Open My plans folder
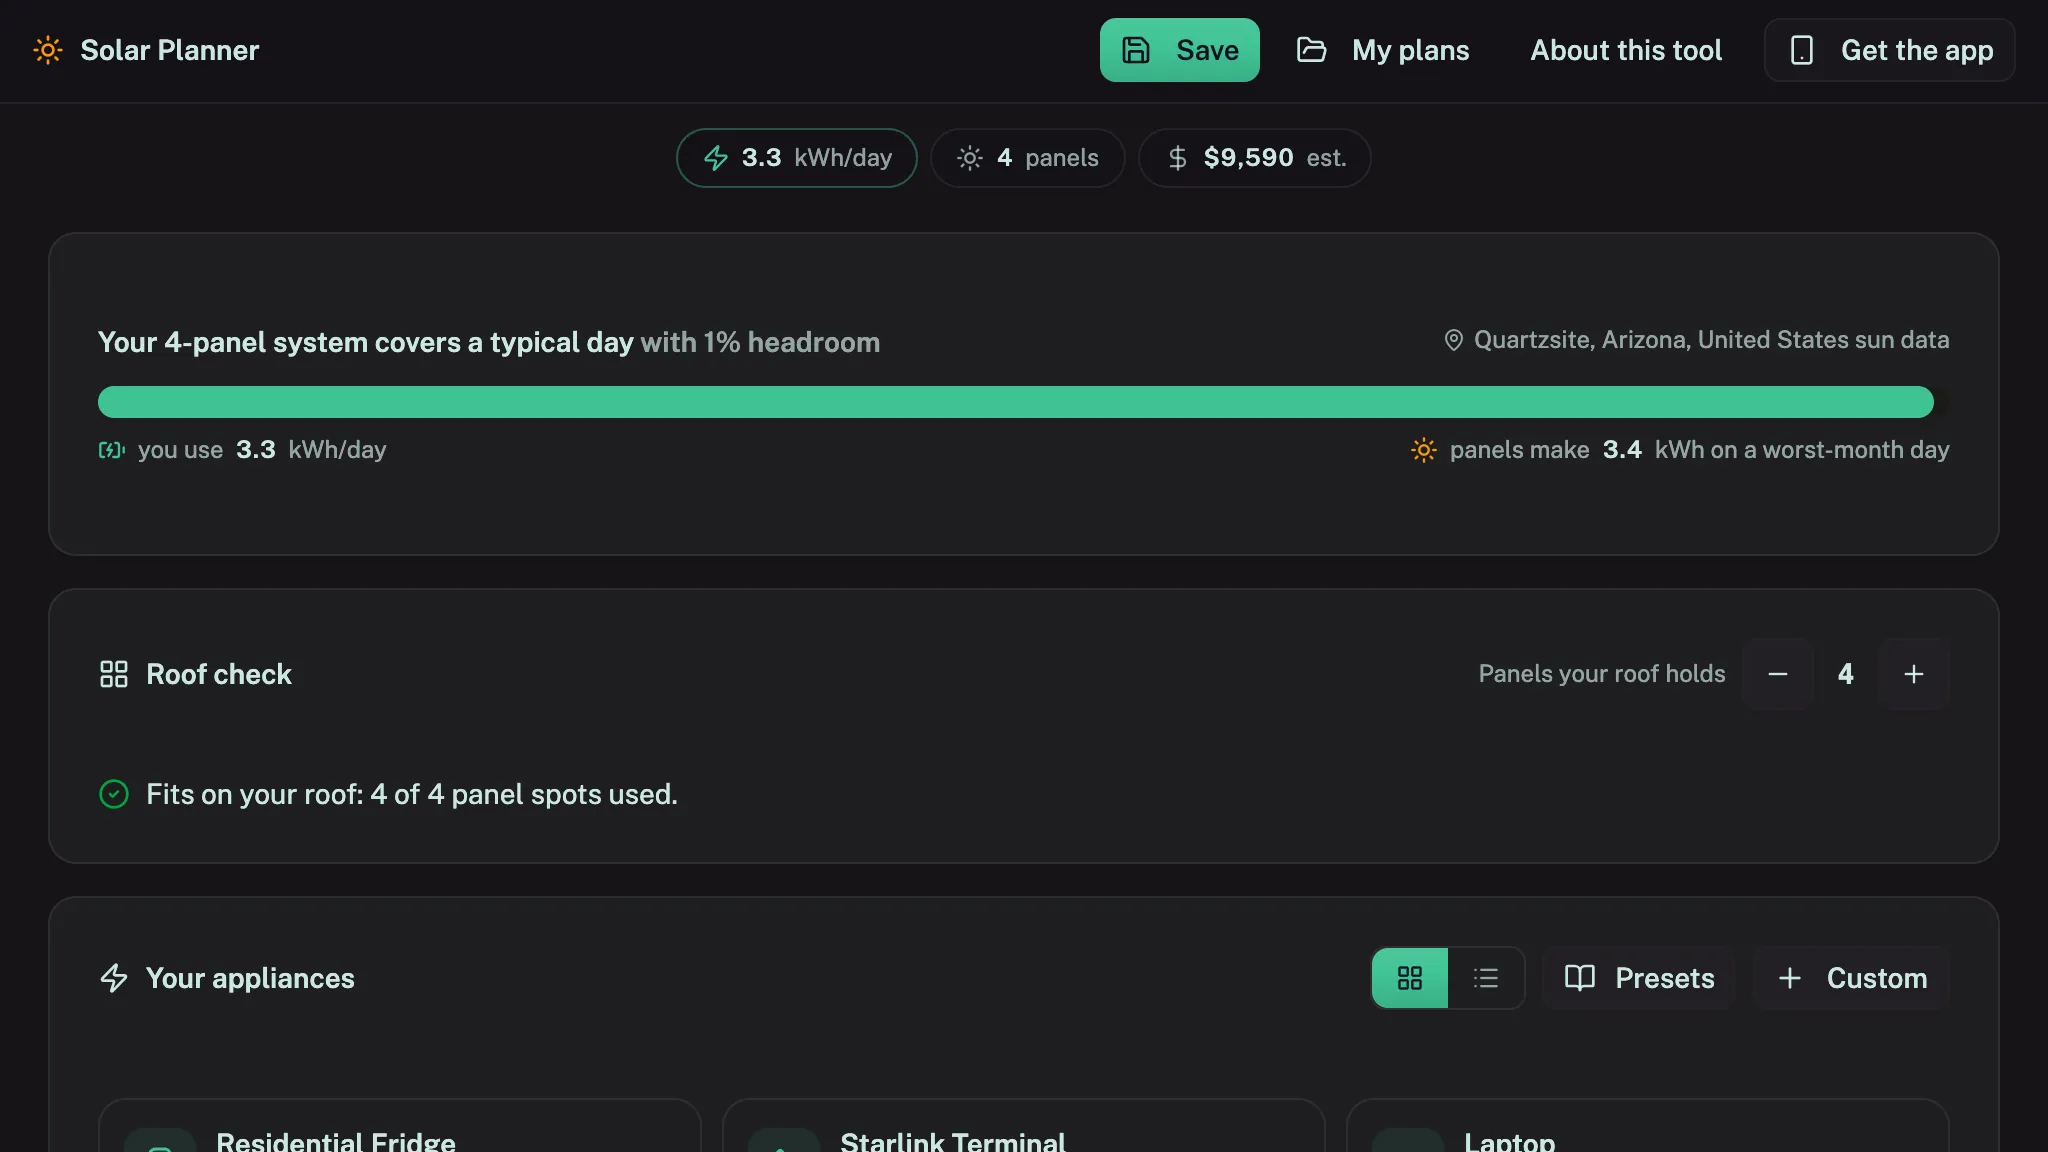The height and width of the screenshot is (1152, 2048). (x=1382, y=50)
